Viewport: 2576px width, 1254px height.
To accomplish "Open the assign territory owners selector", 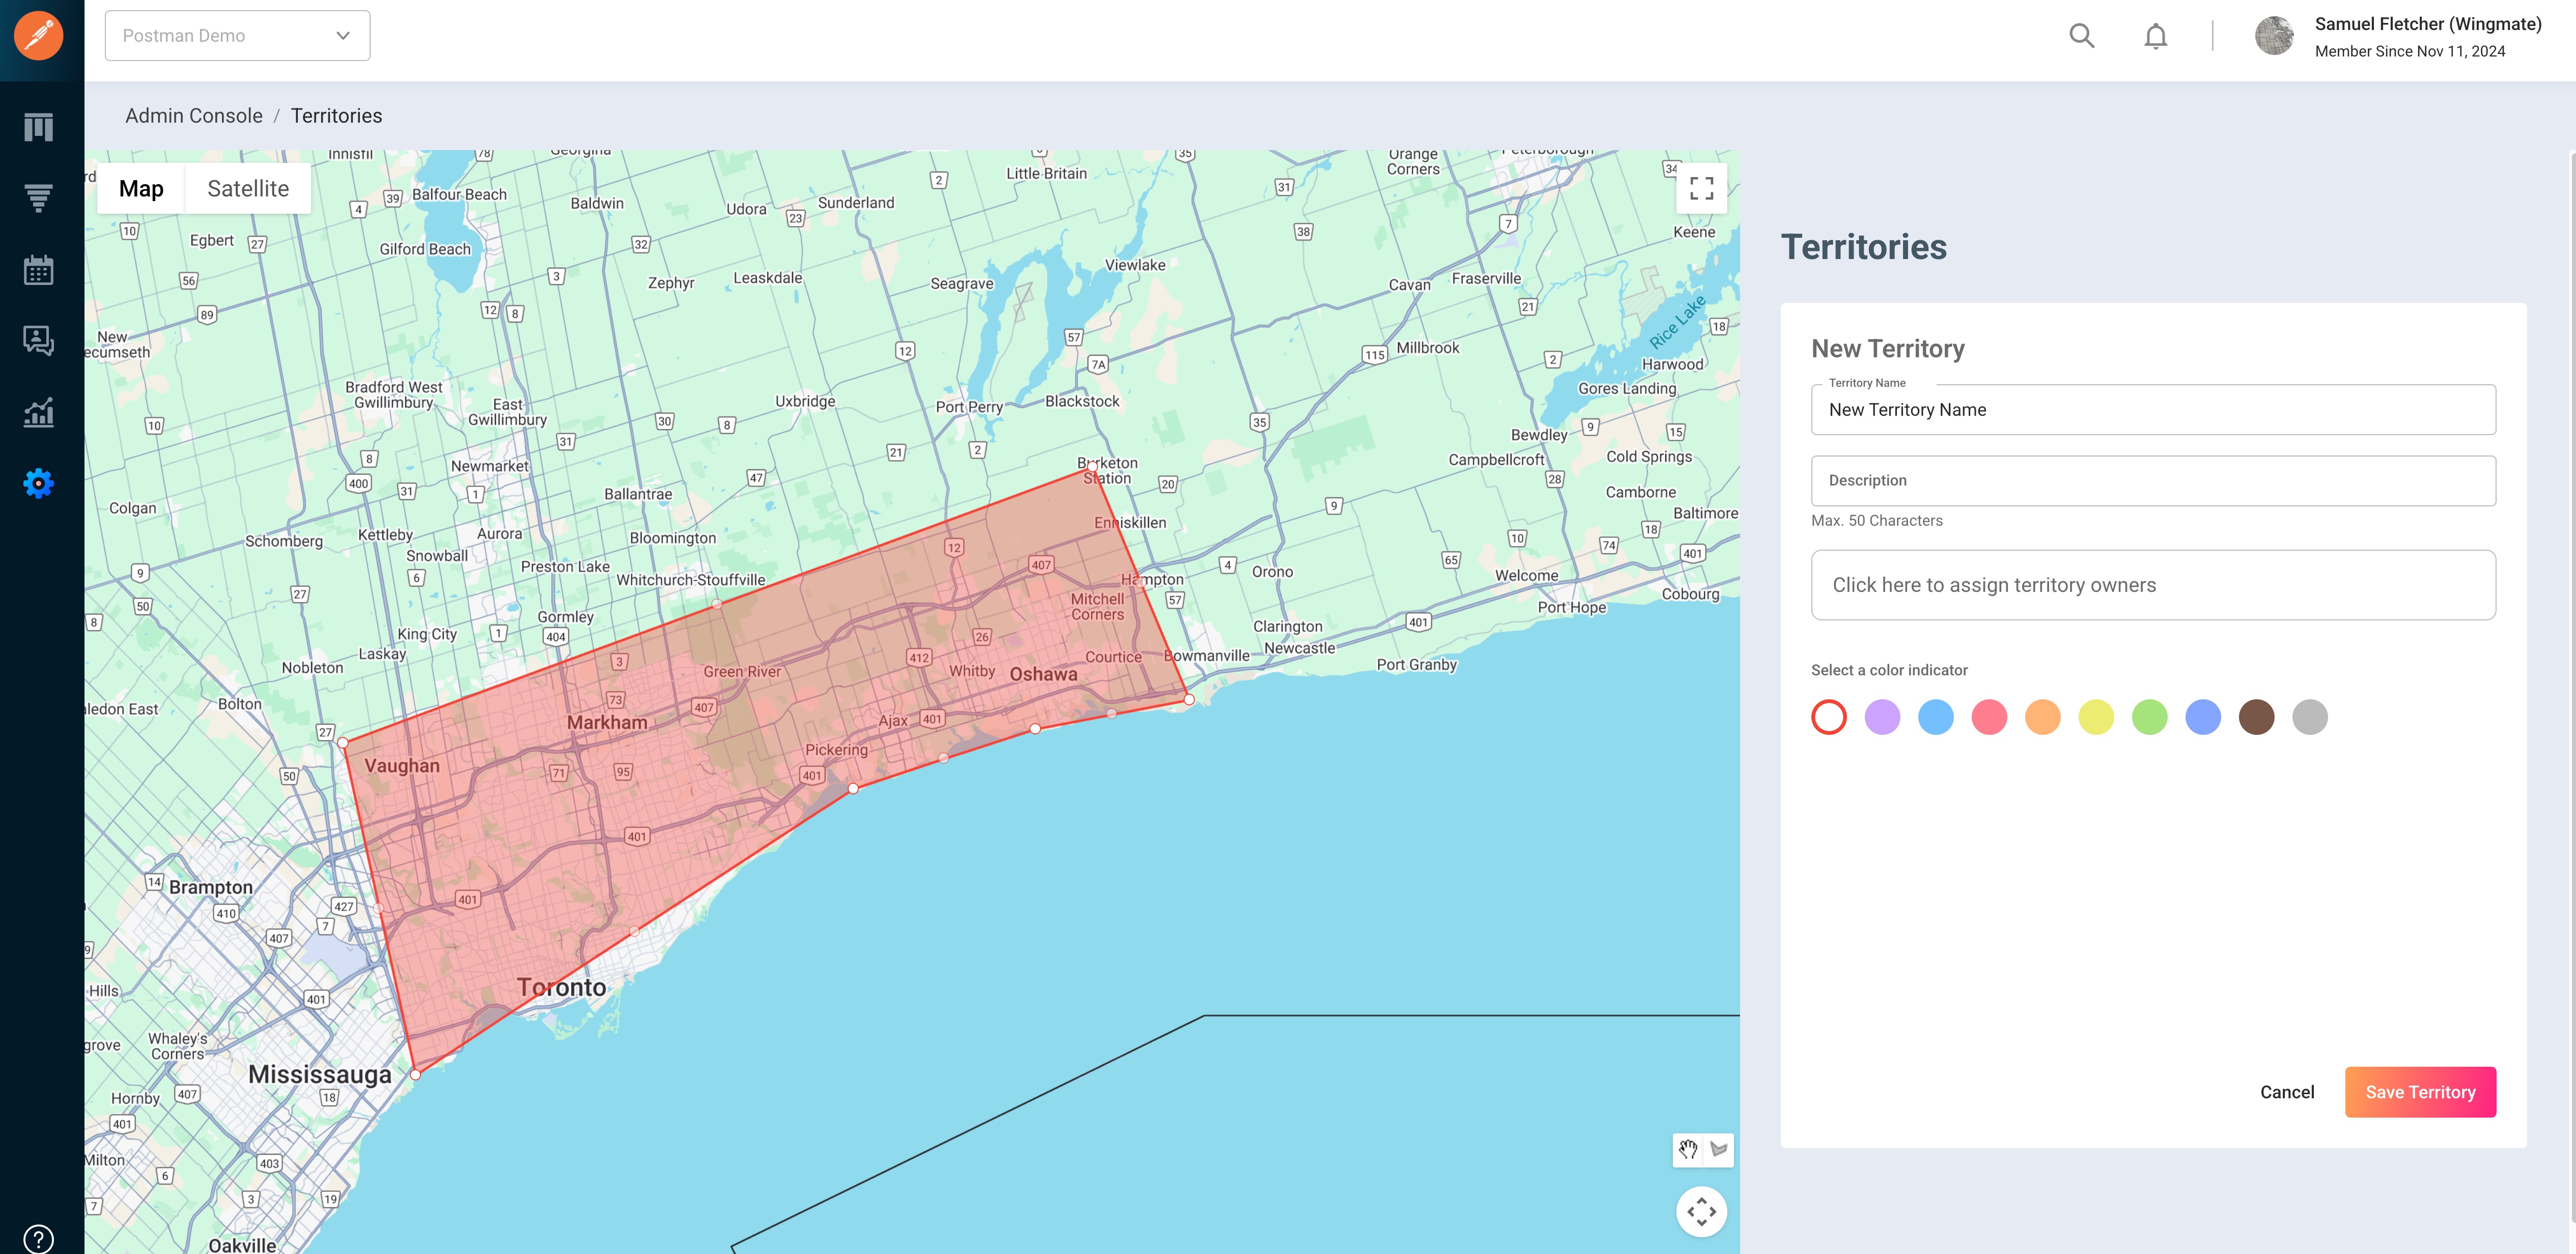I will [2153, 585].
